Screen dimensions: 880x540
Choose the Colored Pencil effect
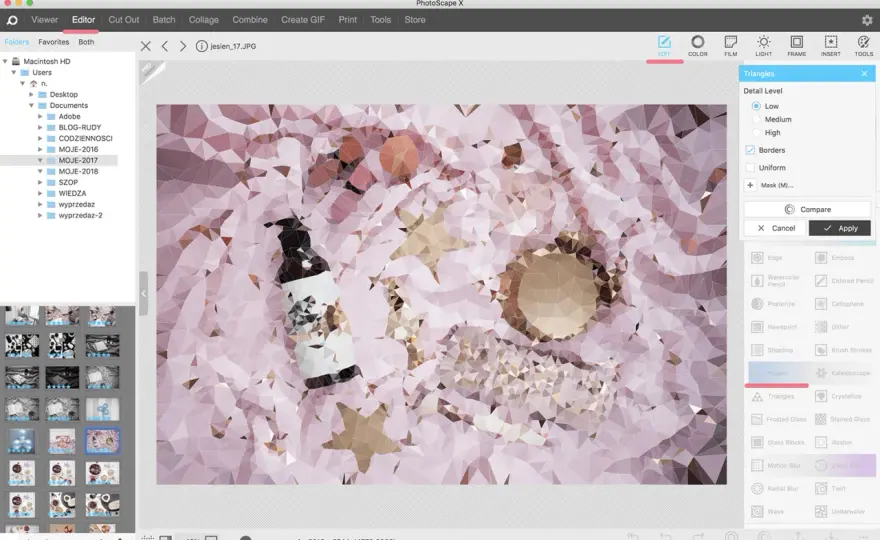(844, 281)
